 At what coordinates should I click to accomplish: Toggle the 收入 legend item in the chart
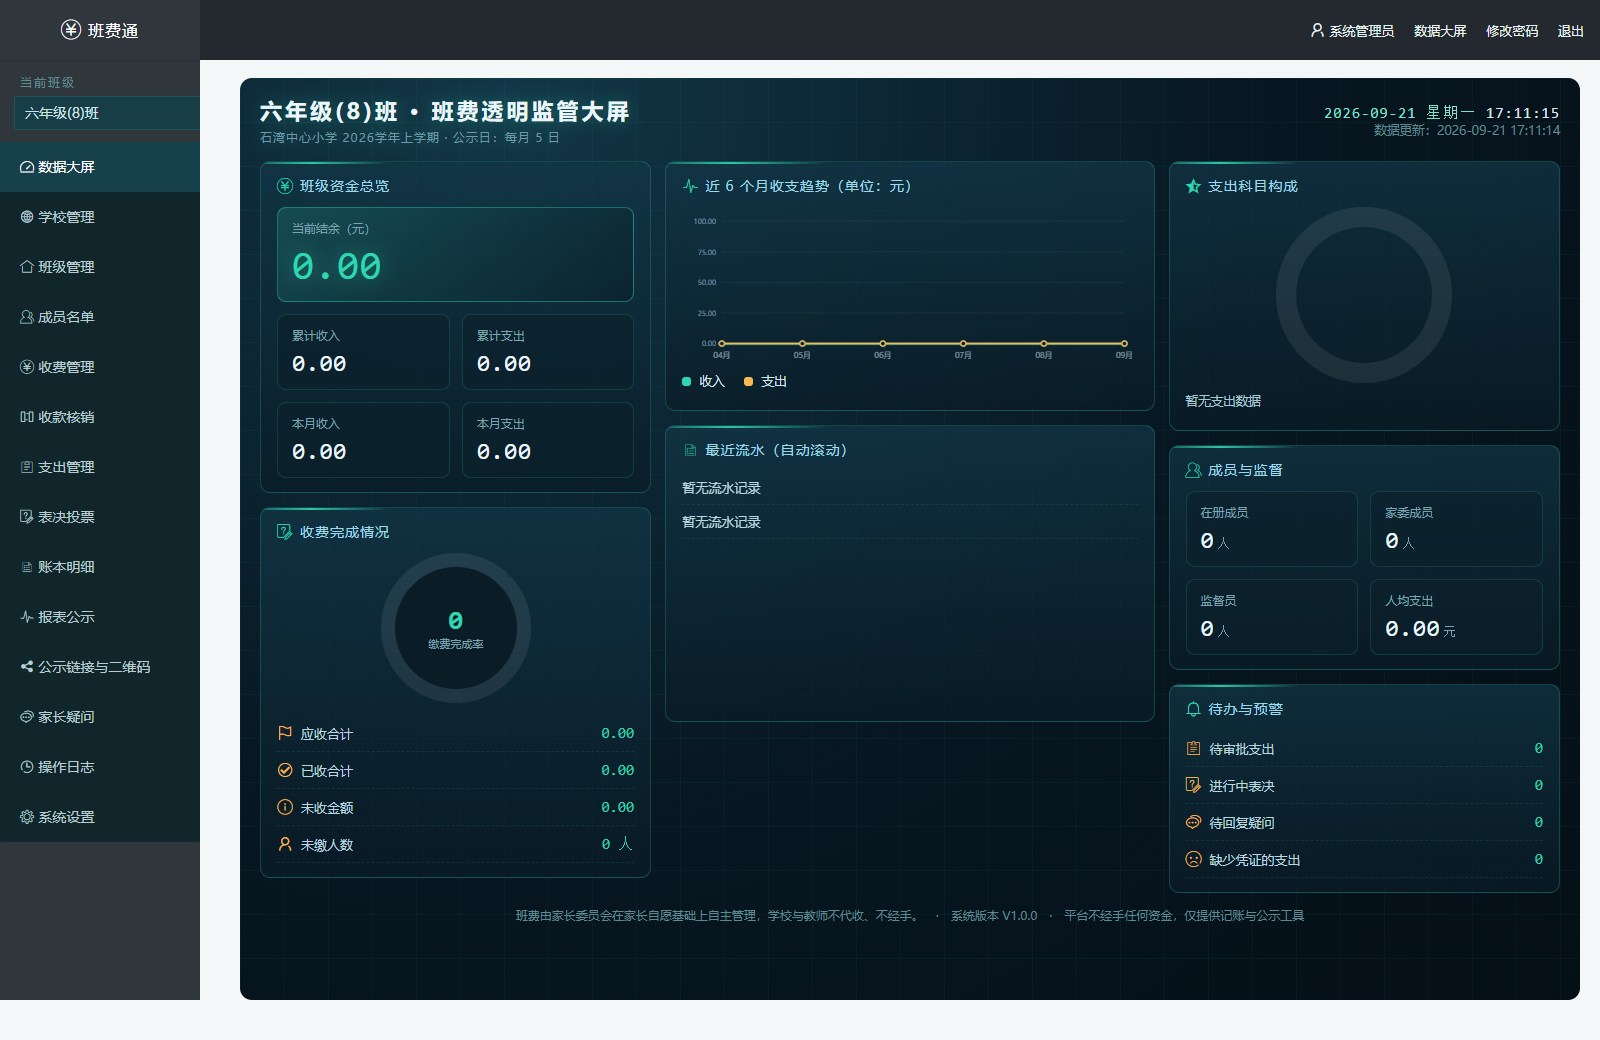coord(703,381)
